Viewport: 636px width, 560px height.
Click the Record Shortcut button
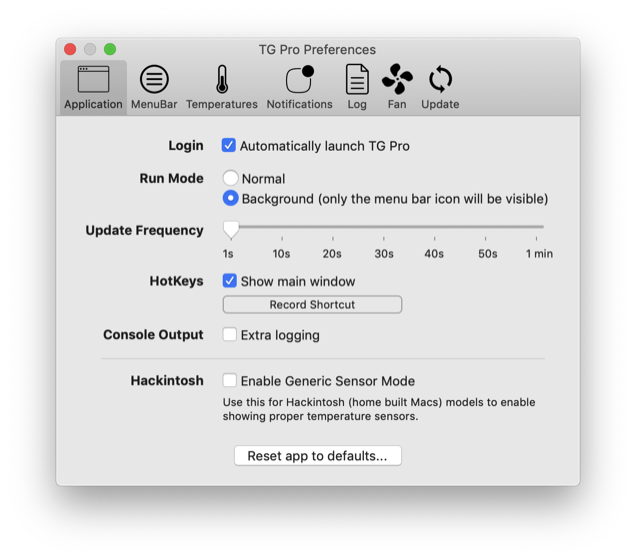tap(312, 305)
